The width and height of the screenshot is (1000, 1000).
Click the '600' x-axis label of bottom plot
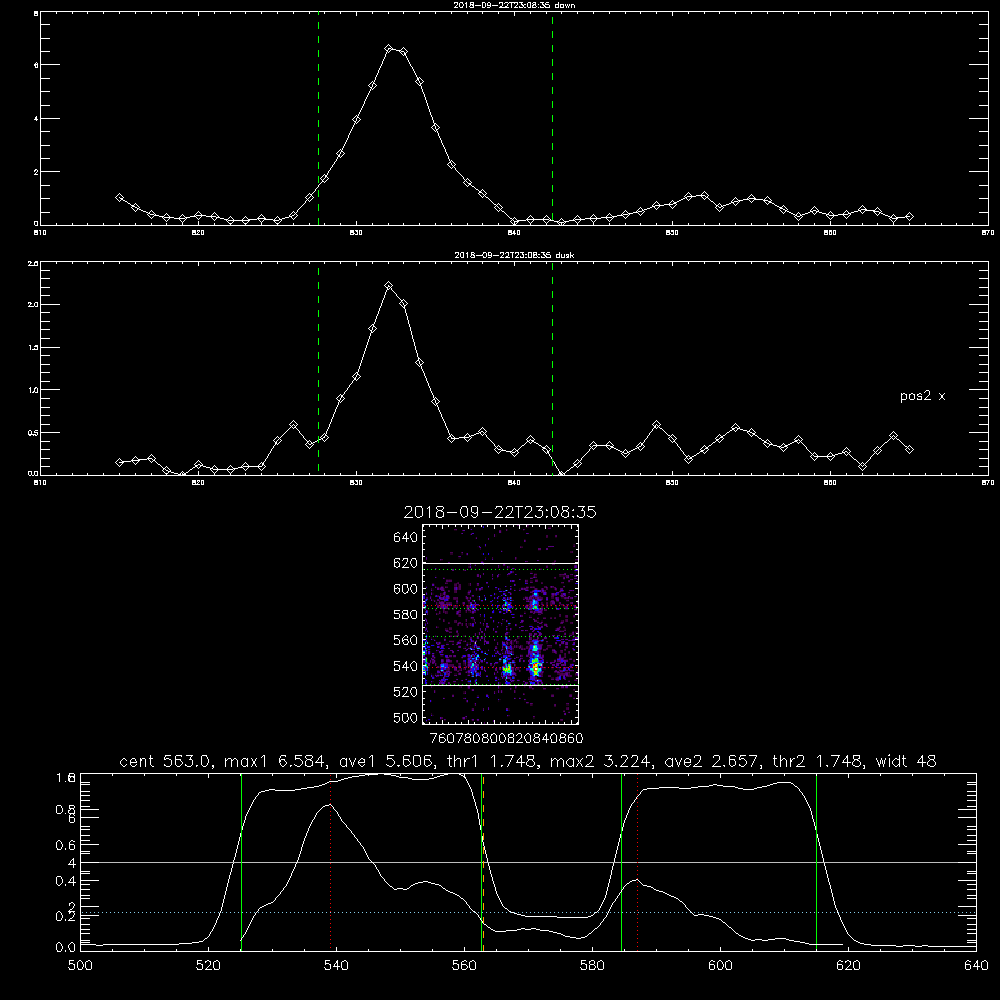click(x=720, y=966)
